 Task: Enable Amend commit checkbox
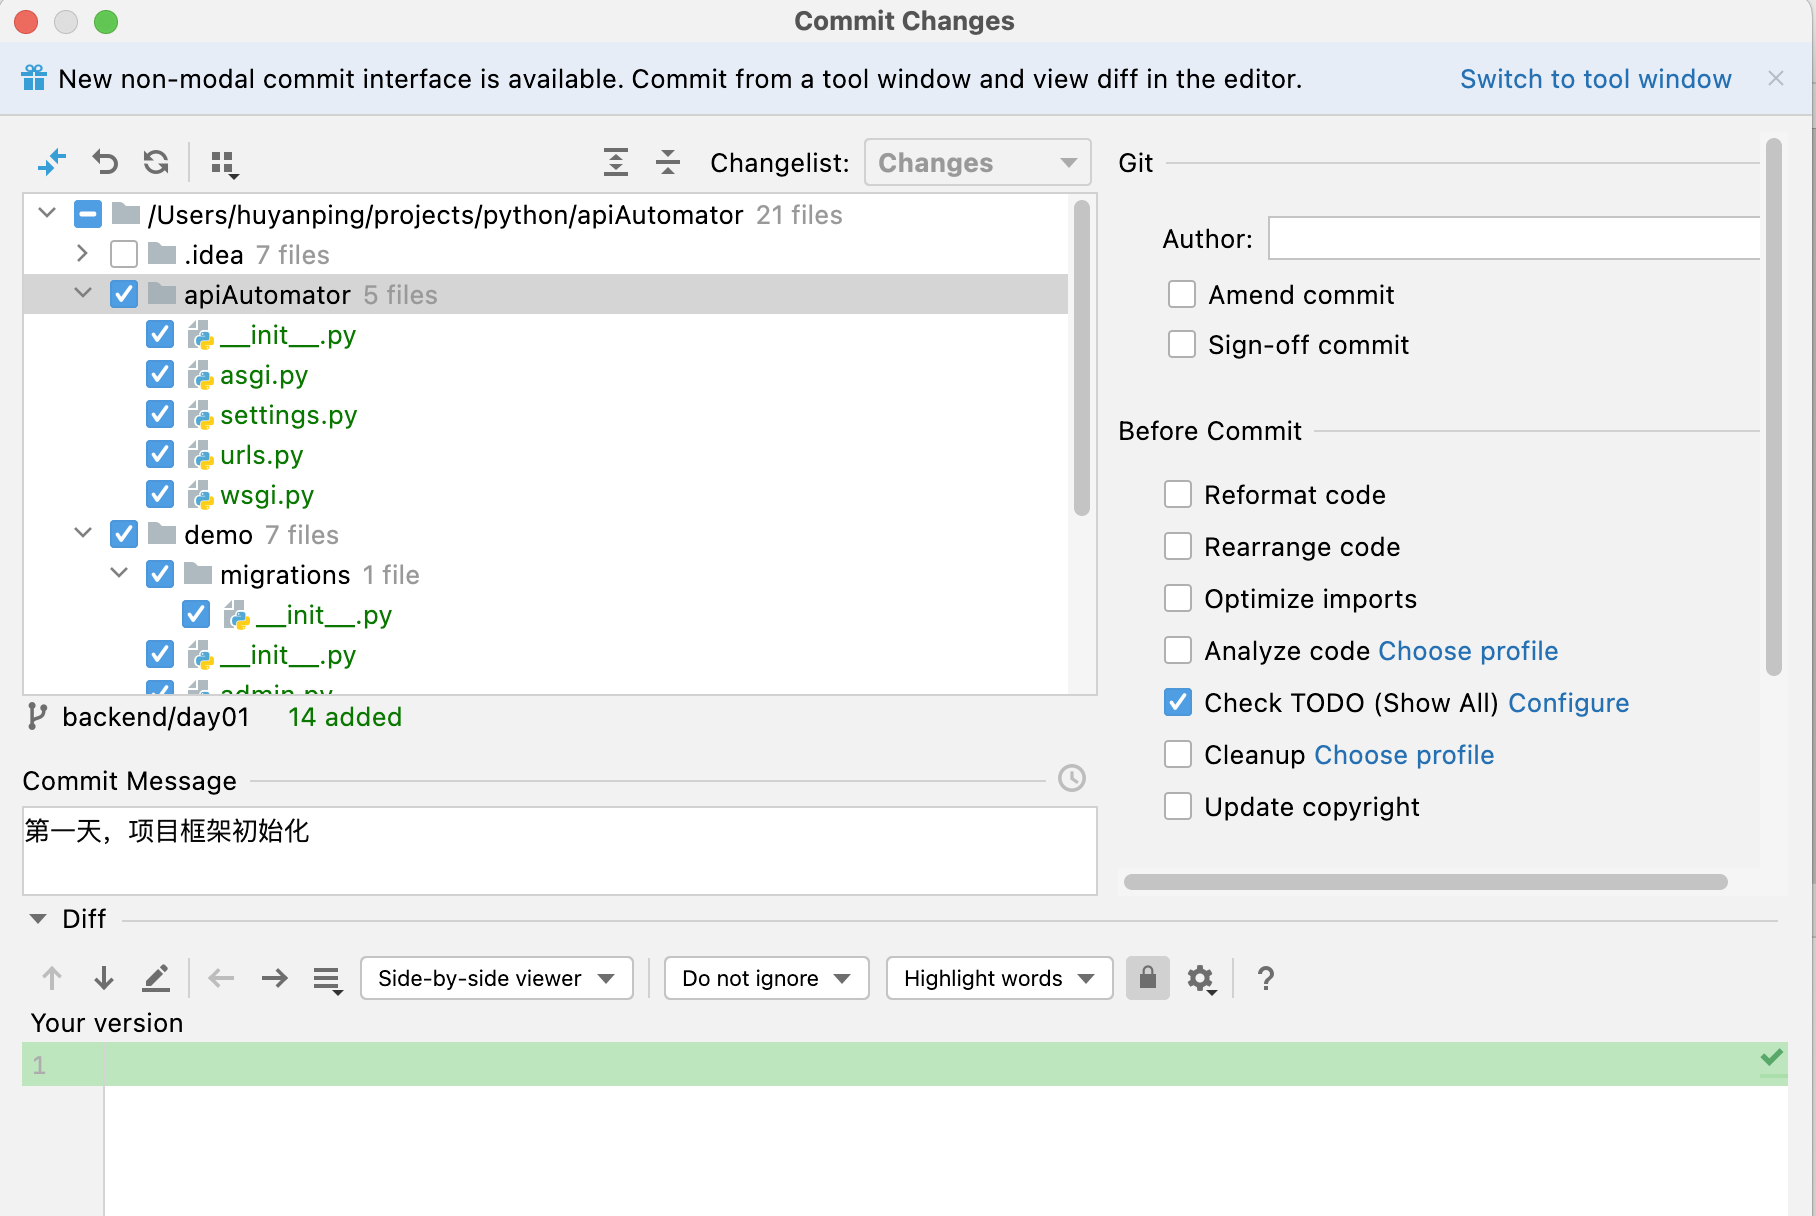pyautogui.click(x=1182, y=294)
